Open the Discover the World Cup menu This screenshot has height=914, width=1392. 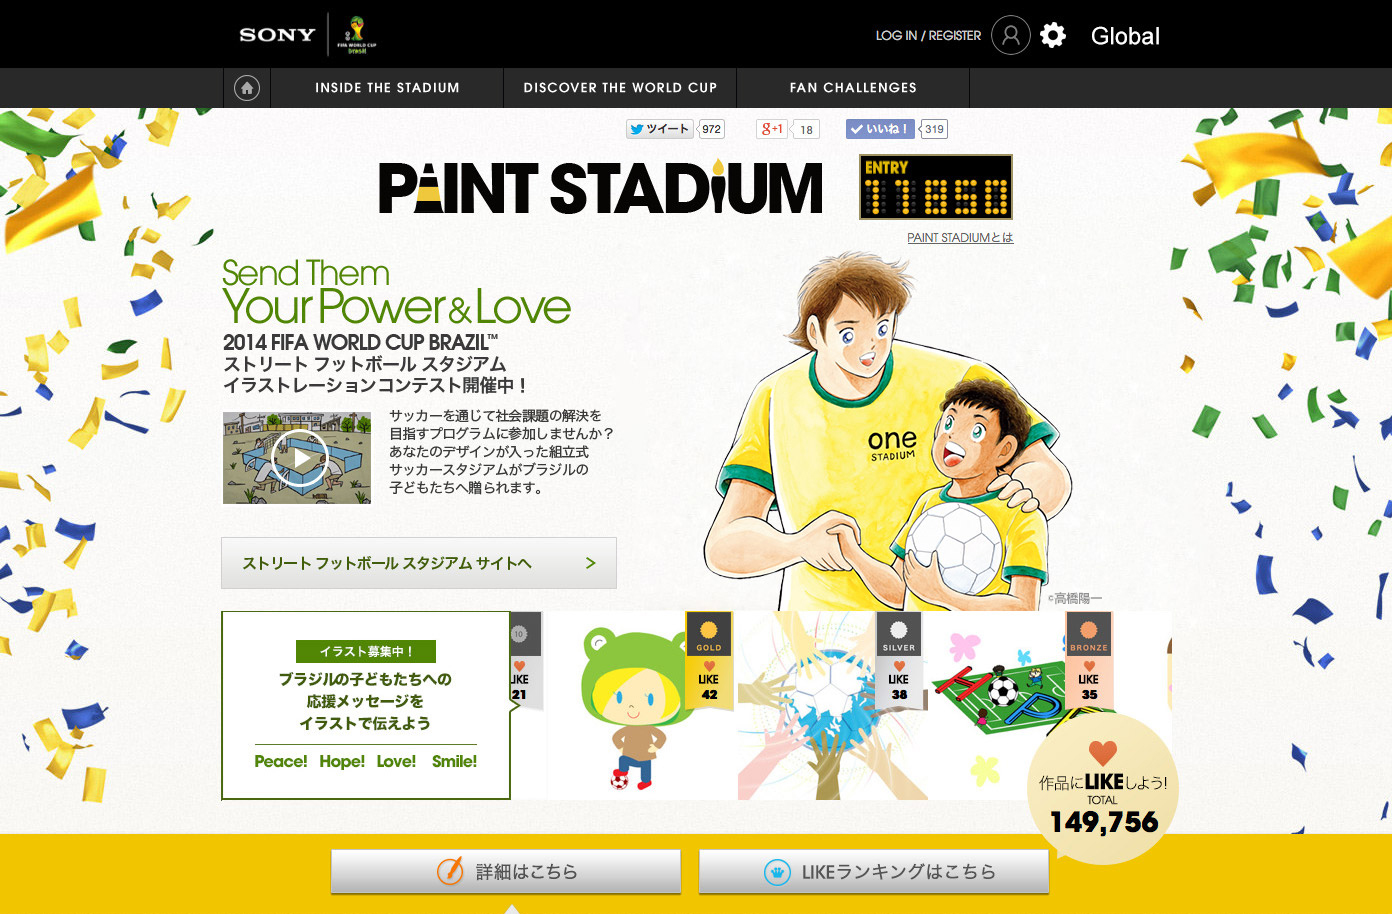(x=620, y=88)
